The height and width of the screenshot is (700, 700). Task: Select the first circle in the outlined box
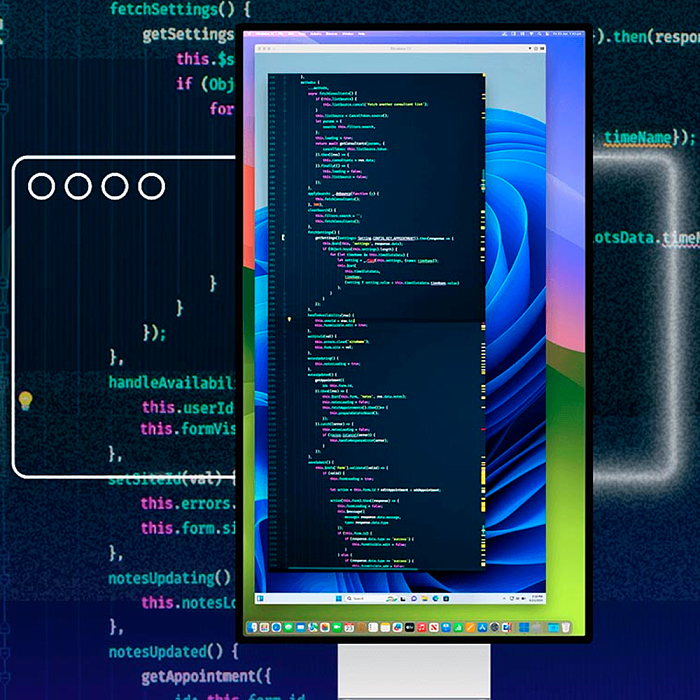[41, 186]
